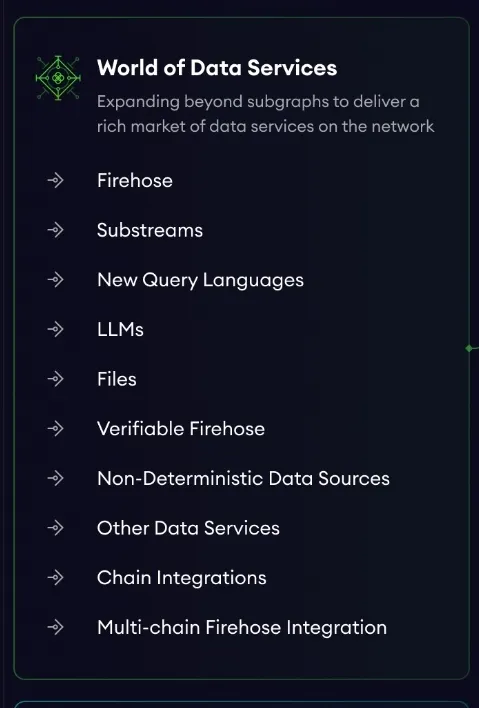Click the arrow icon beside Other Data Services
Viewport: 479px width, 708px height.
[x=56, y=527]
